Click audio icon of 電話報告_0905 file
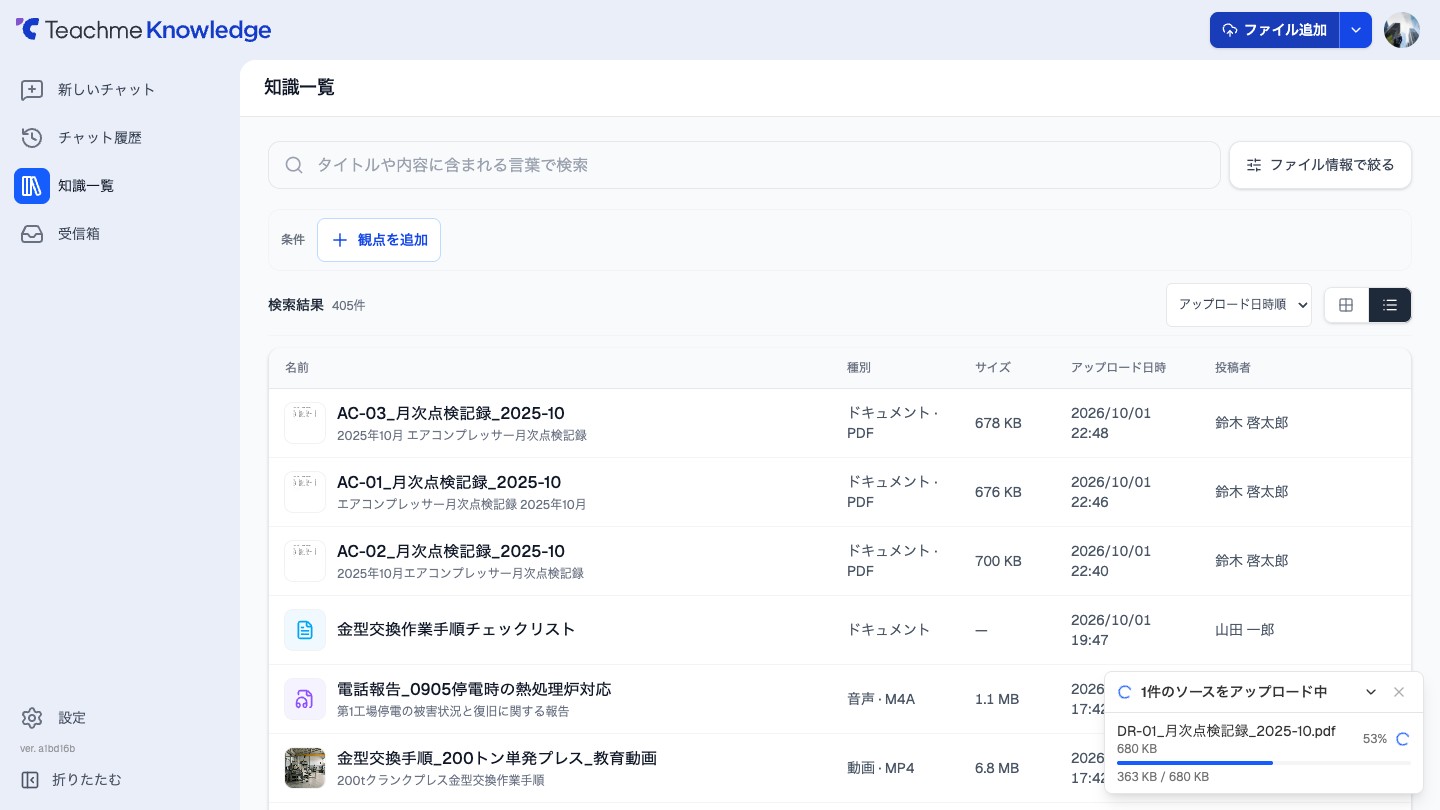1440x810 pixels. 305,699
